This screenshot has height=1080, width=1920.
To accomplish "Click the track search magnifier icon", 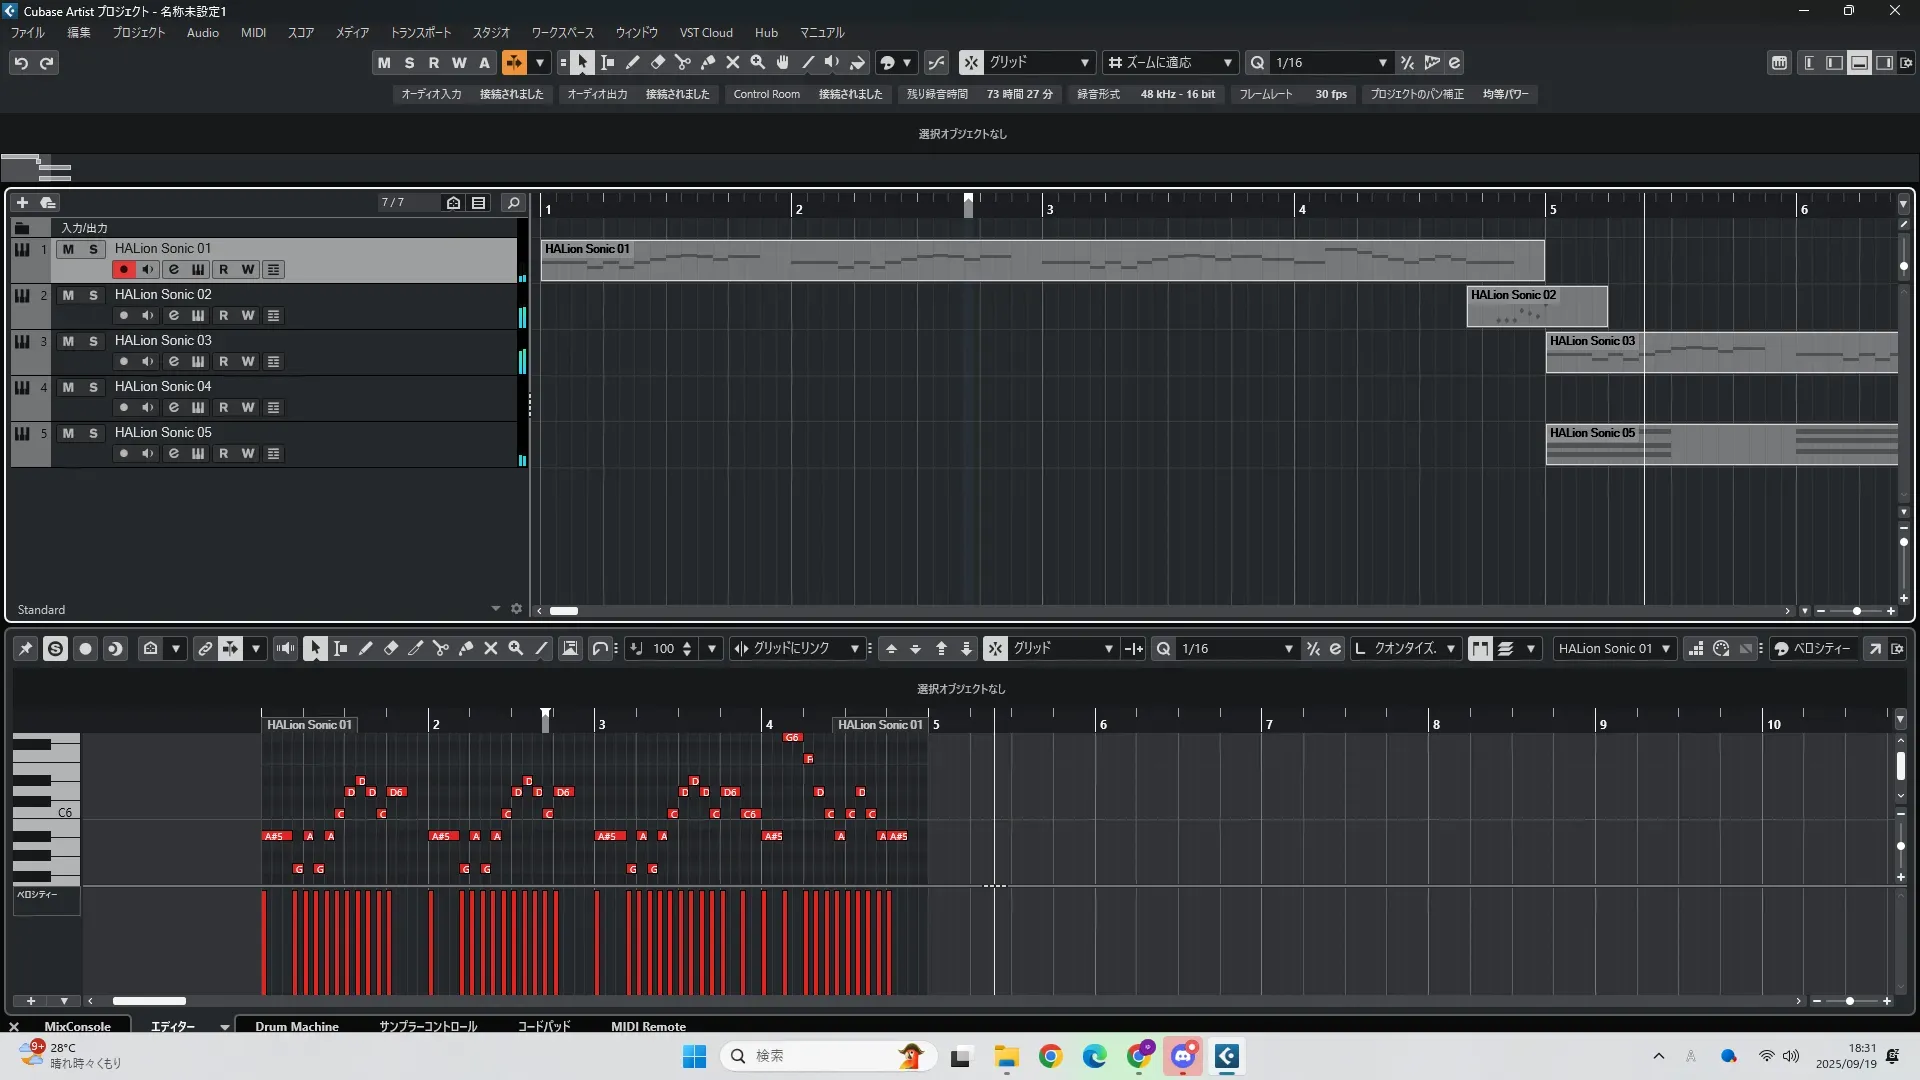I will coord(513,203).
